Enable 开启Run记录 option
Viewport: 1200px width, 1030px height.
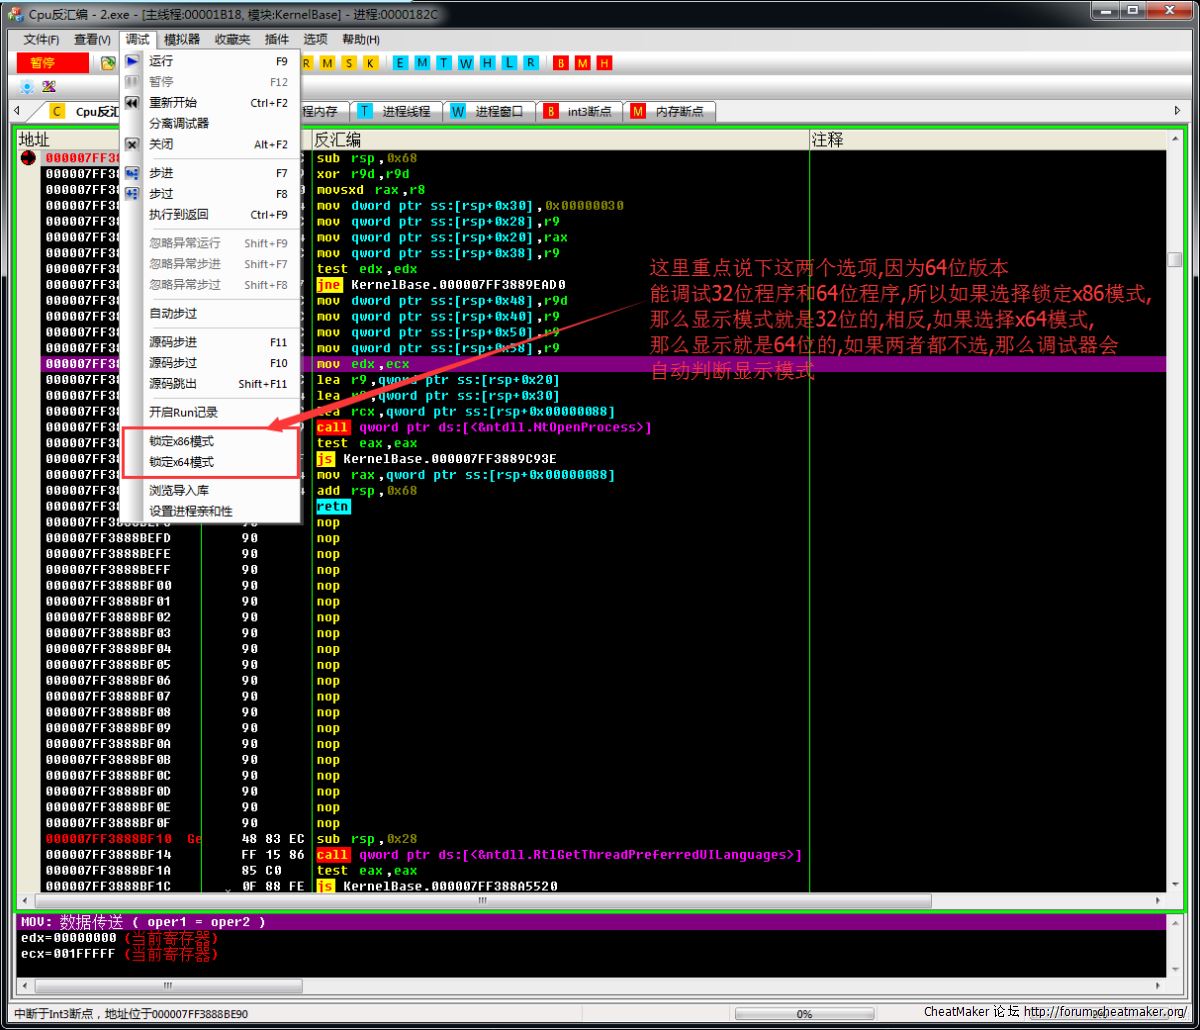184,412
